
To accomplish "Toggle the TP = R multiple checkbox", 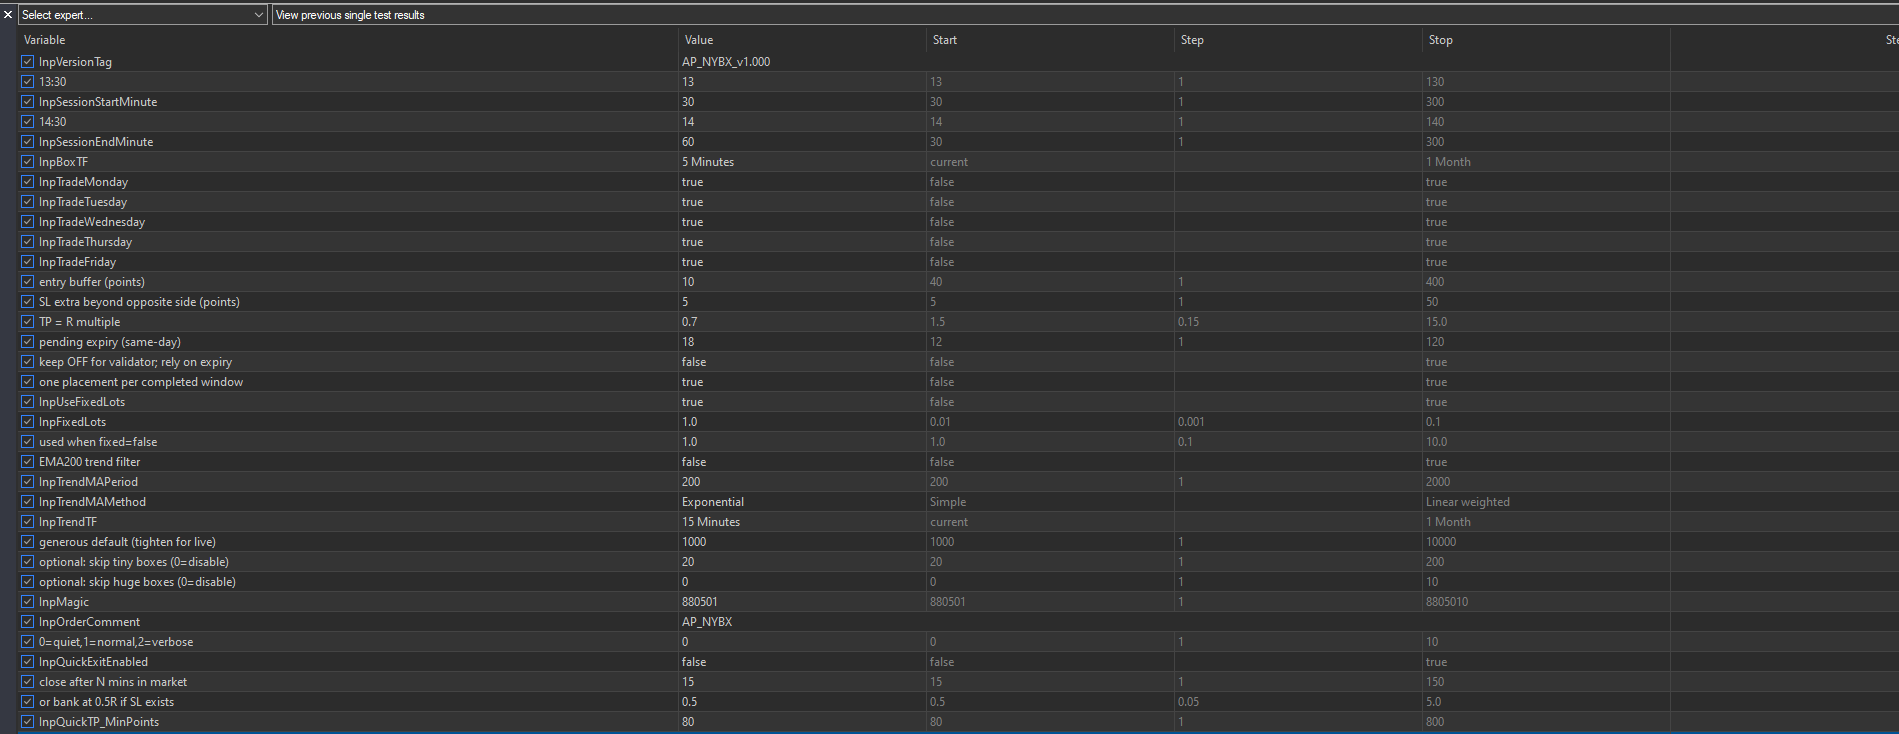I will coord(28,322).
